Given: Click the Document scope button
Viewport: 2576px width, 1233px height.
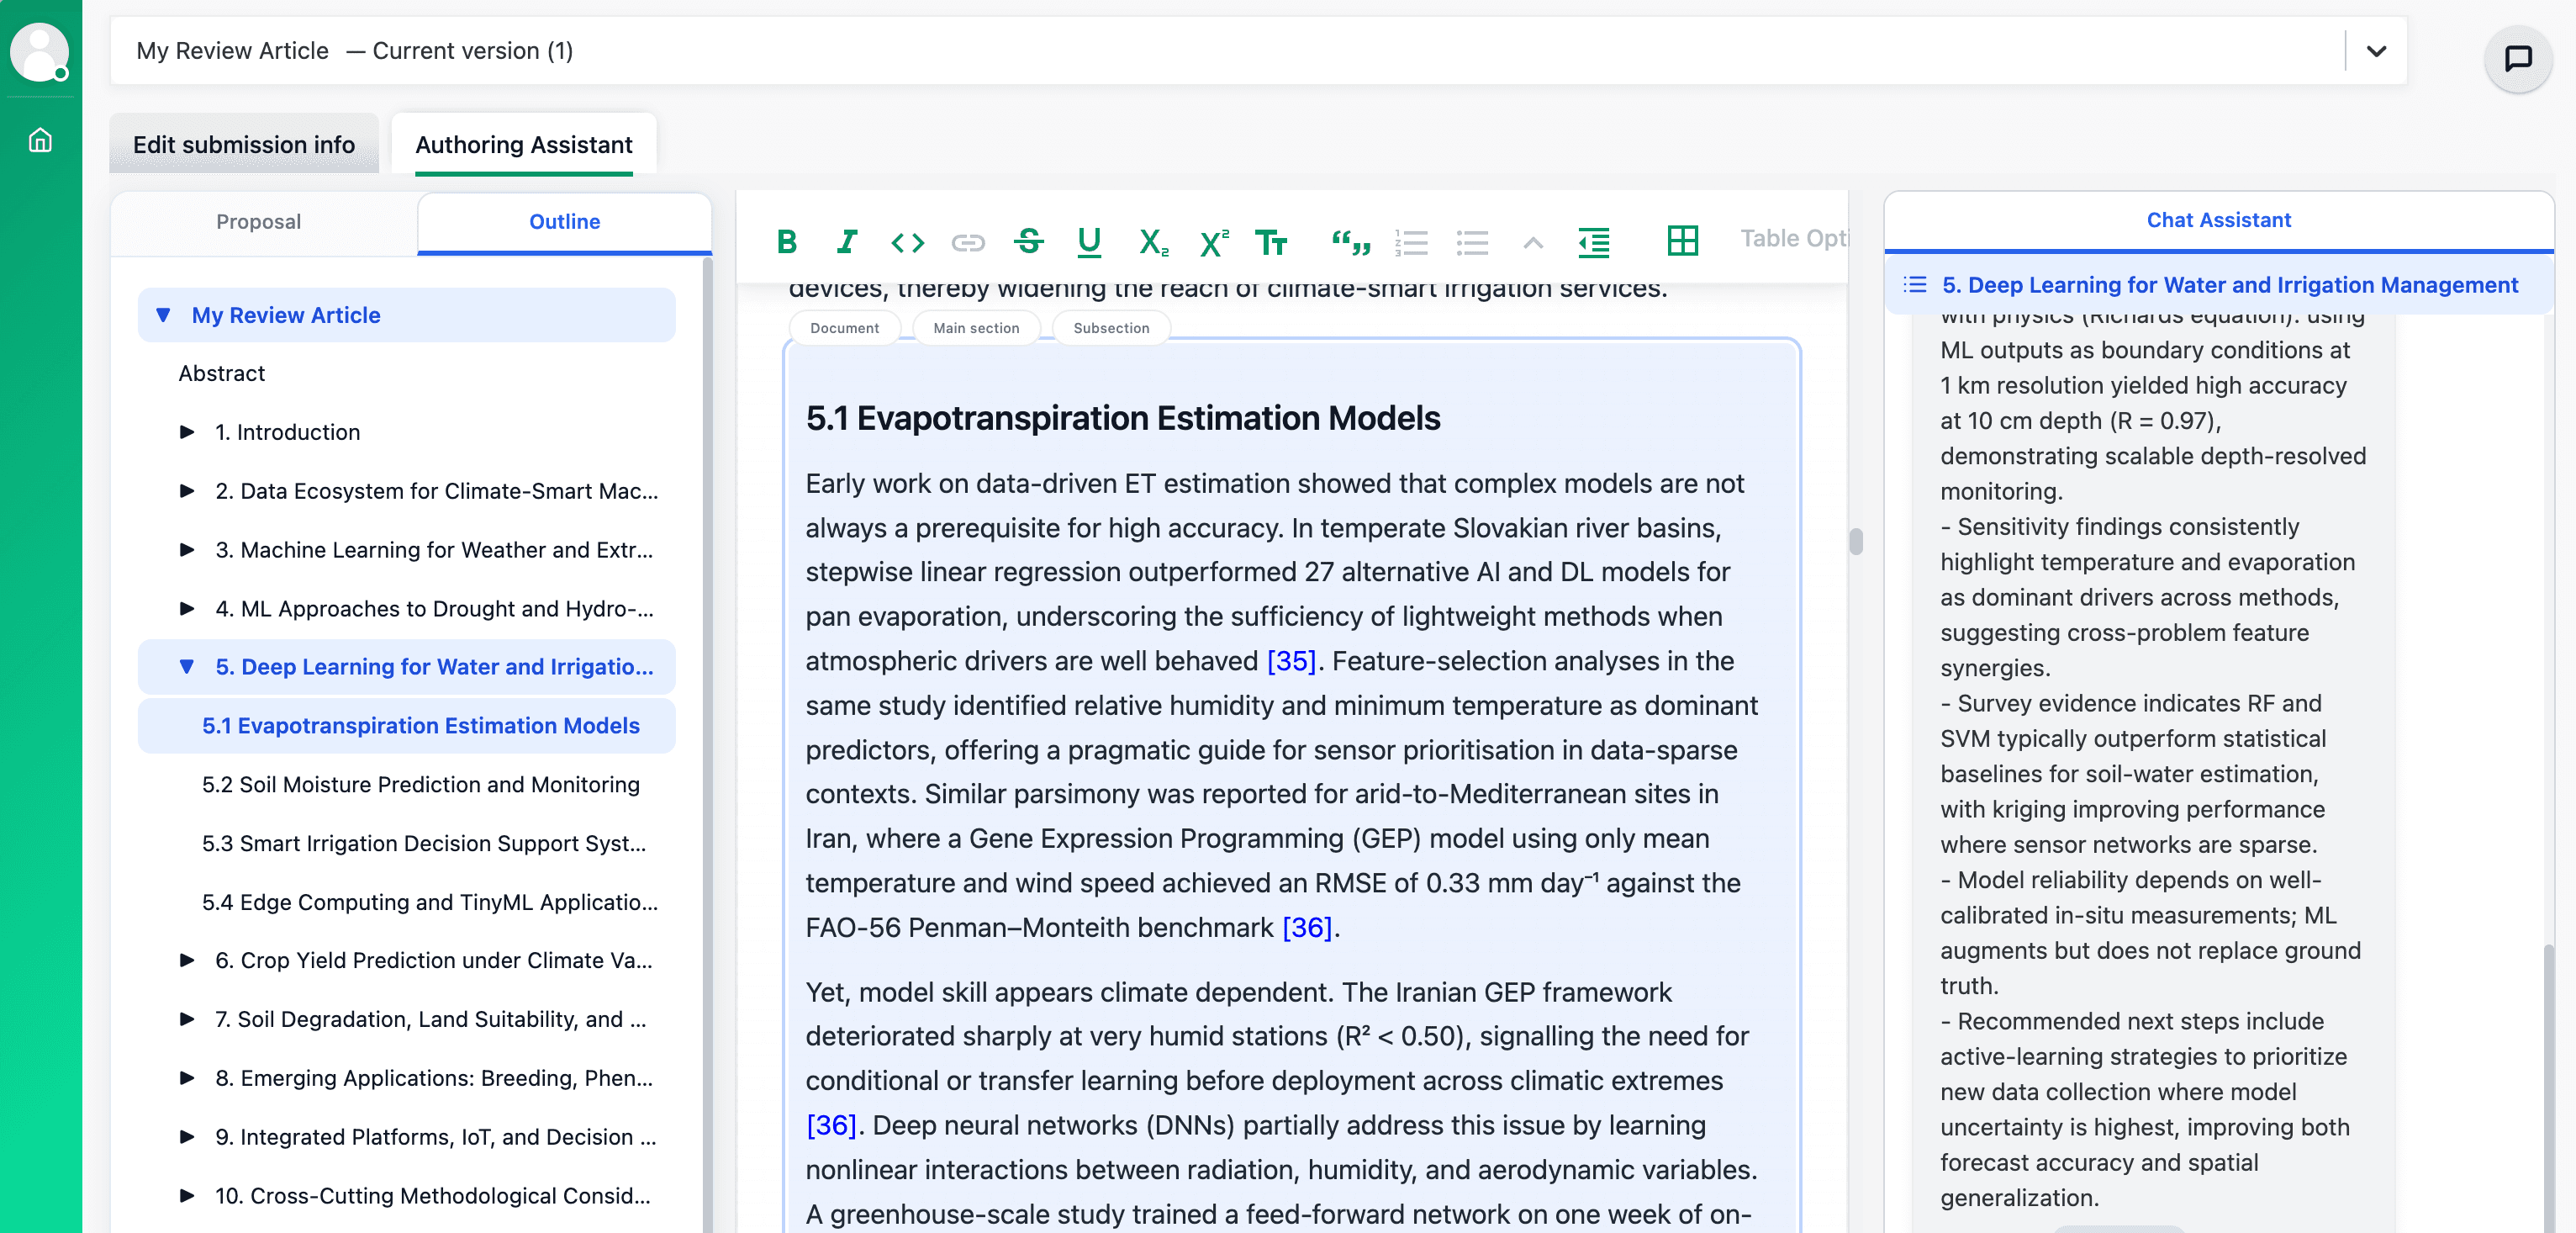Looking at the screenshot, I should click(845, 328).
